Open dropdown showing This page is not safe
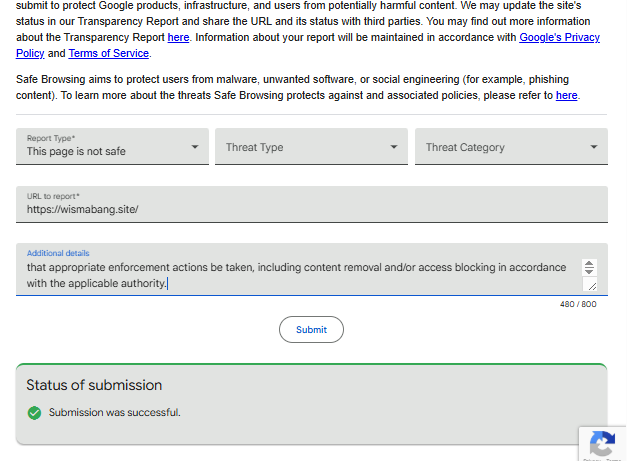627x461 pixels. 112,146
